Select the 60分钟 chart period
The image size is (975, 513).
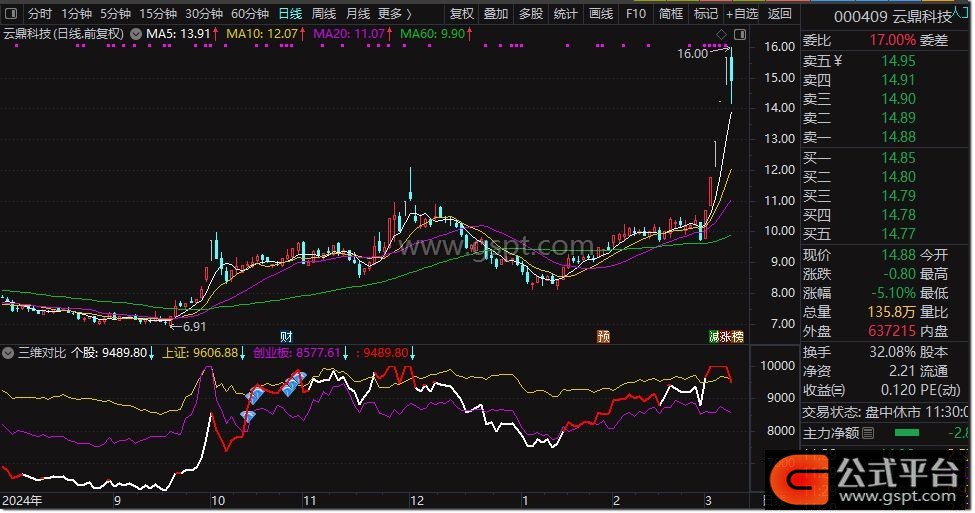tap(250, 14)
